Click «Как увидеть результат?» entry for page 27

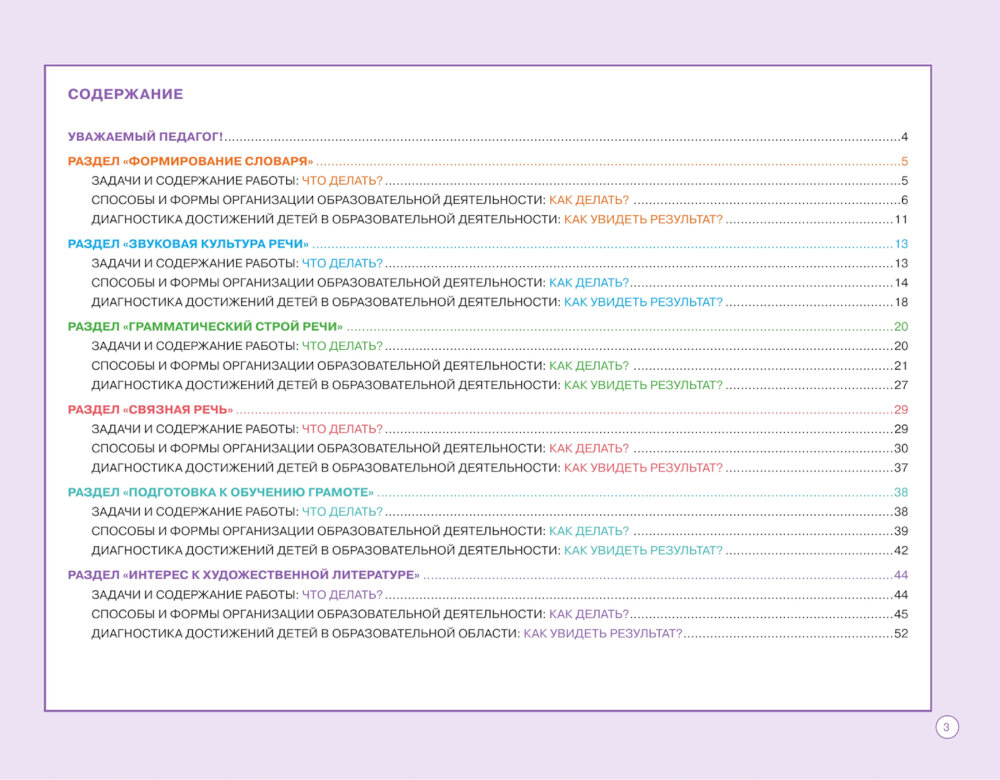(x=643, y=385)
